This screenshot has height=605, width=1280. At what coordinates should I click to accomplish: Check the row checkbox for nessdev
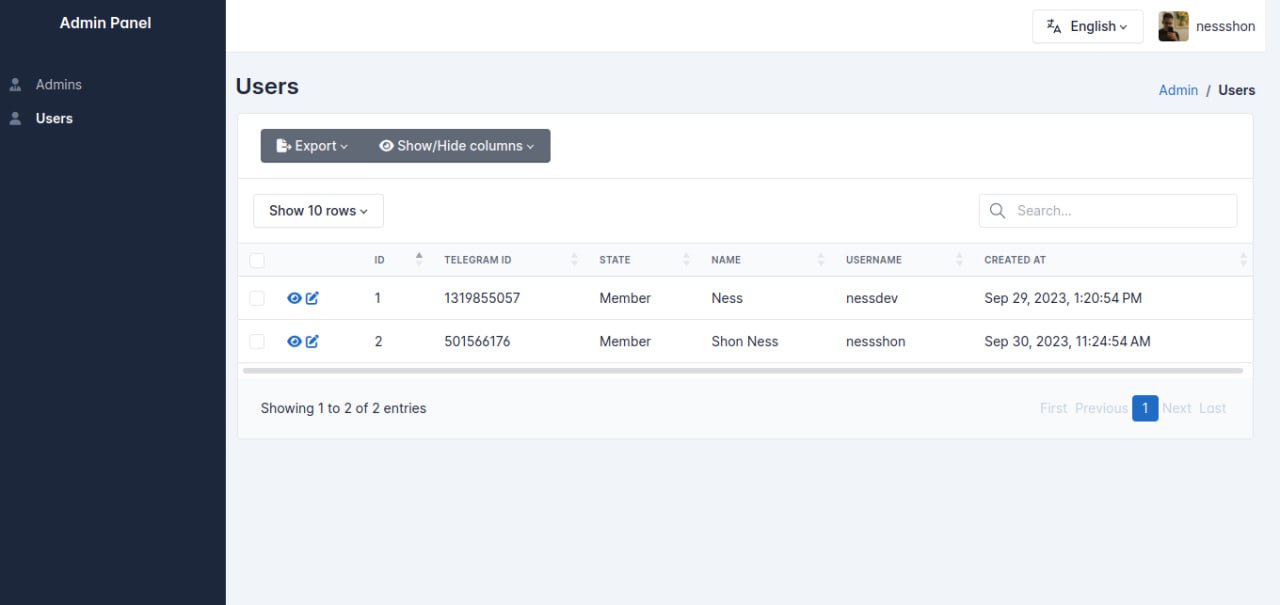tap(257, 297)
